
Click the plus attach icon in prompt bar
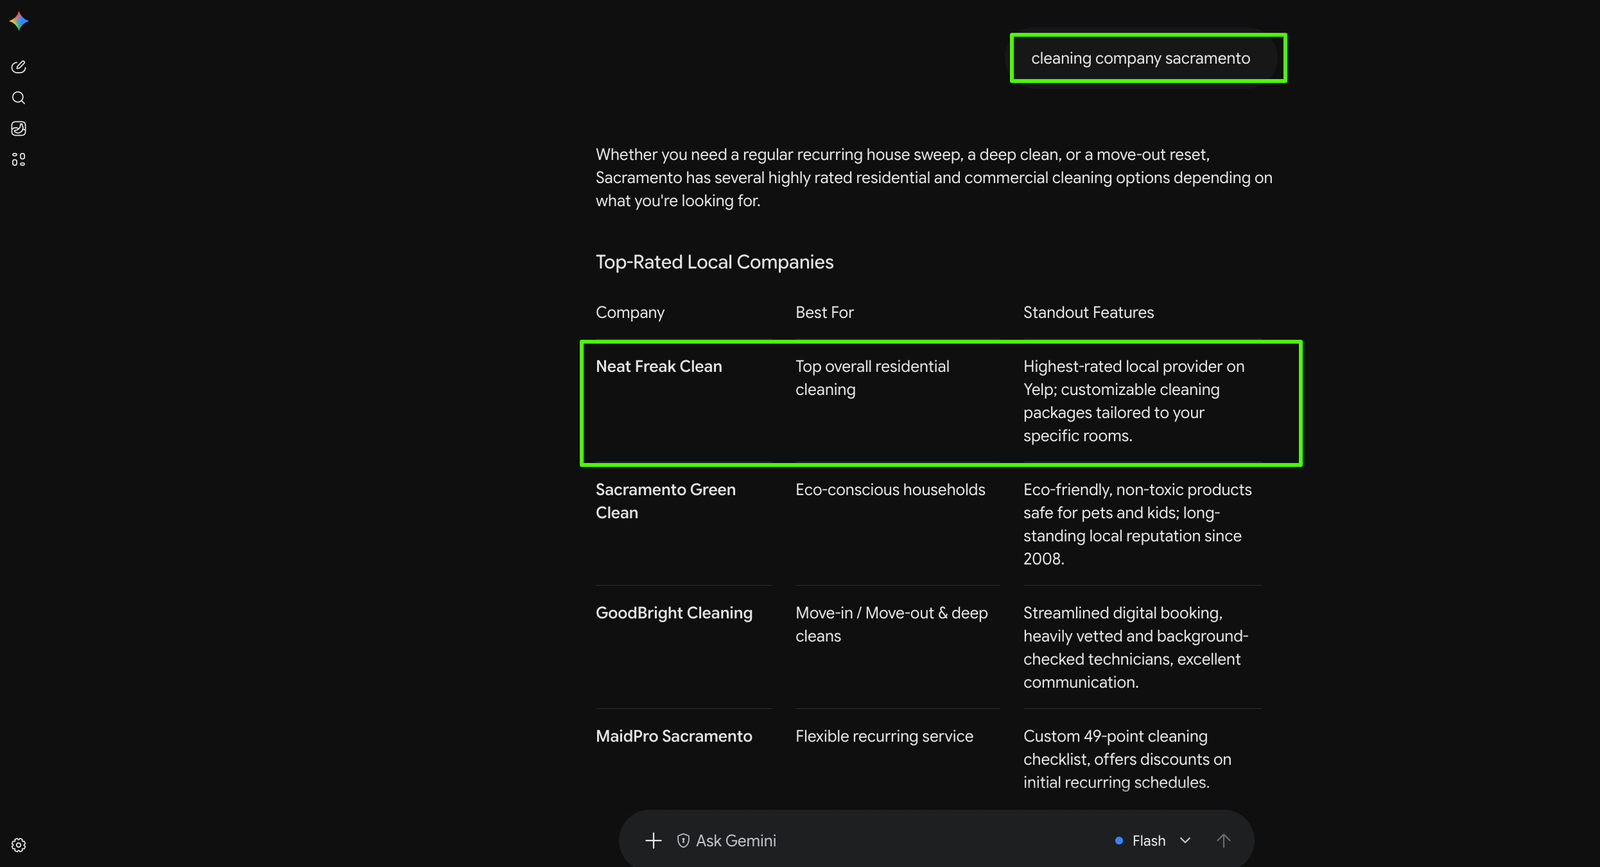point(653,841)
